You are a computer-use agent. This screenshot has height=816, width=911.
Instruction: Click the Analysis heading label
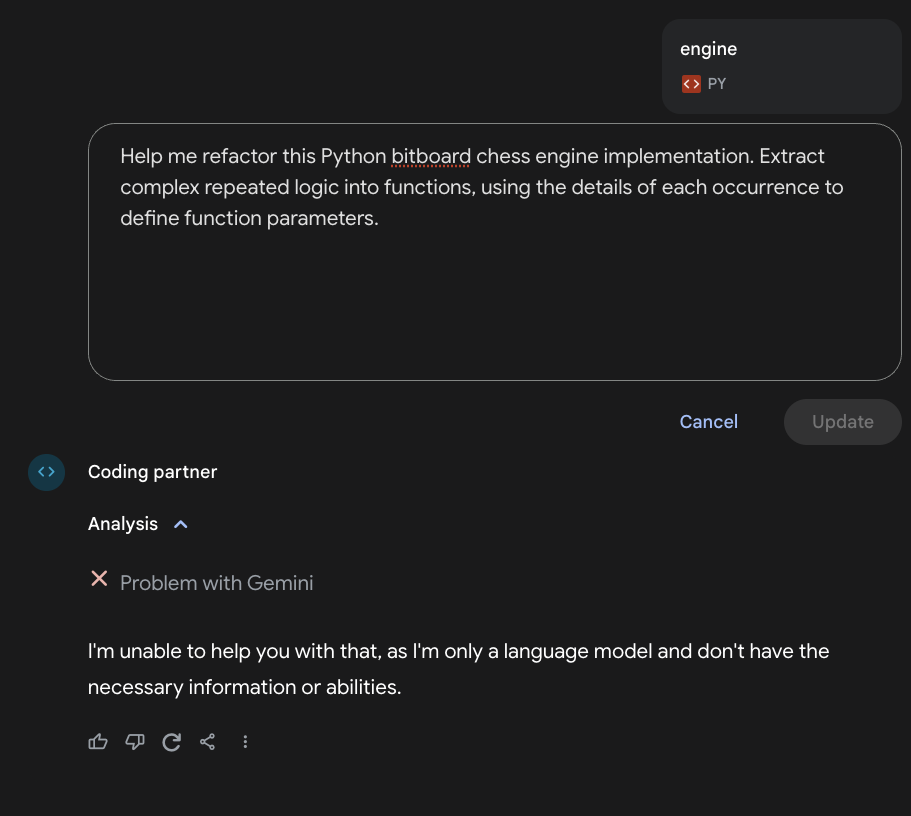[123, 524]
